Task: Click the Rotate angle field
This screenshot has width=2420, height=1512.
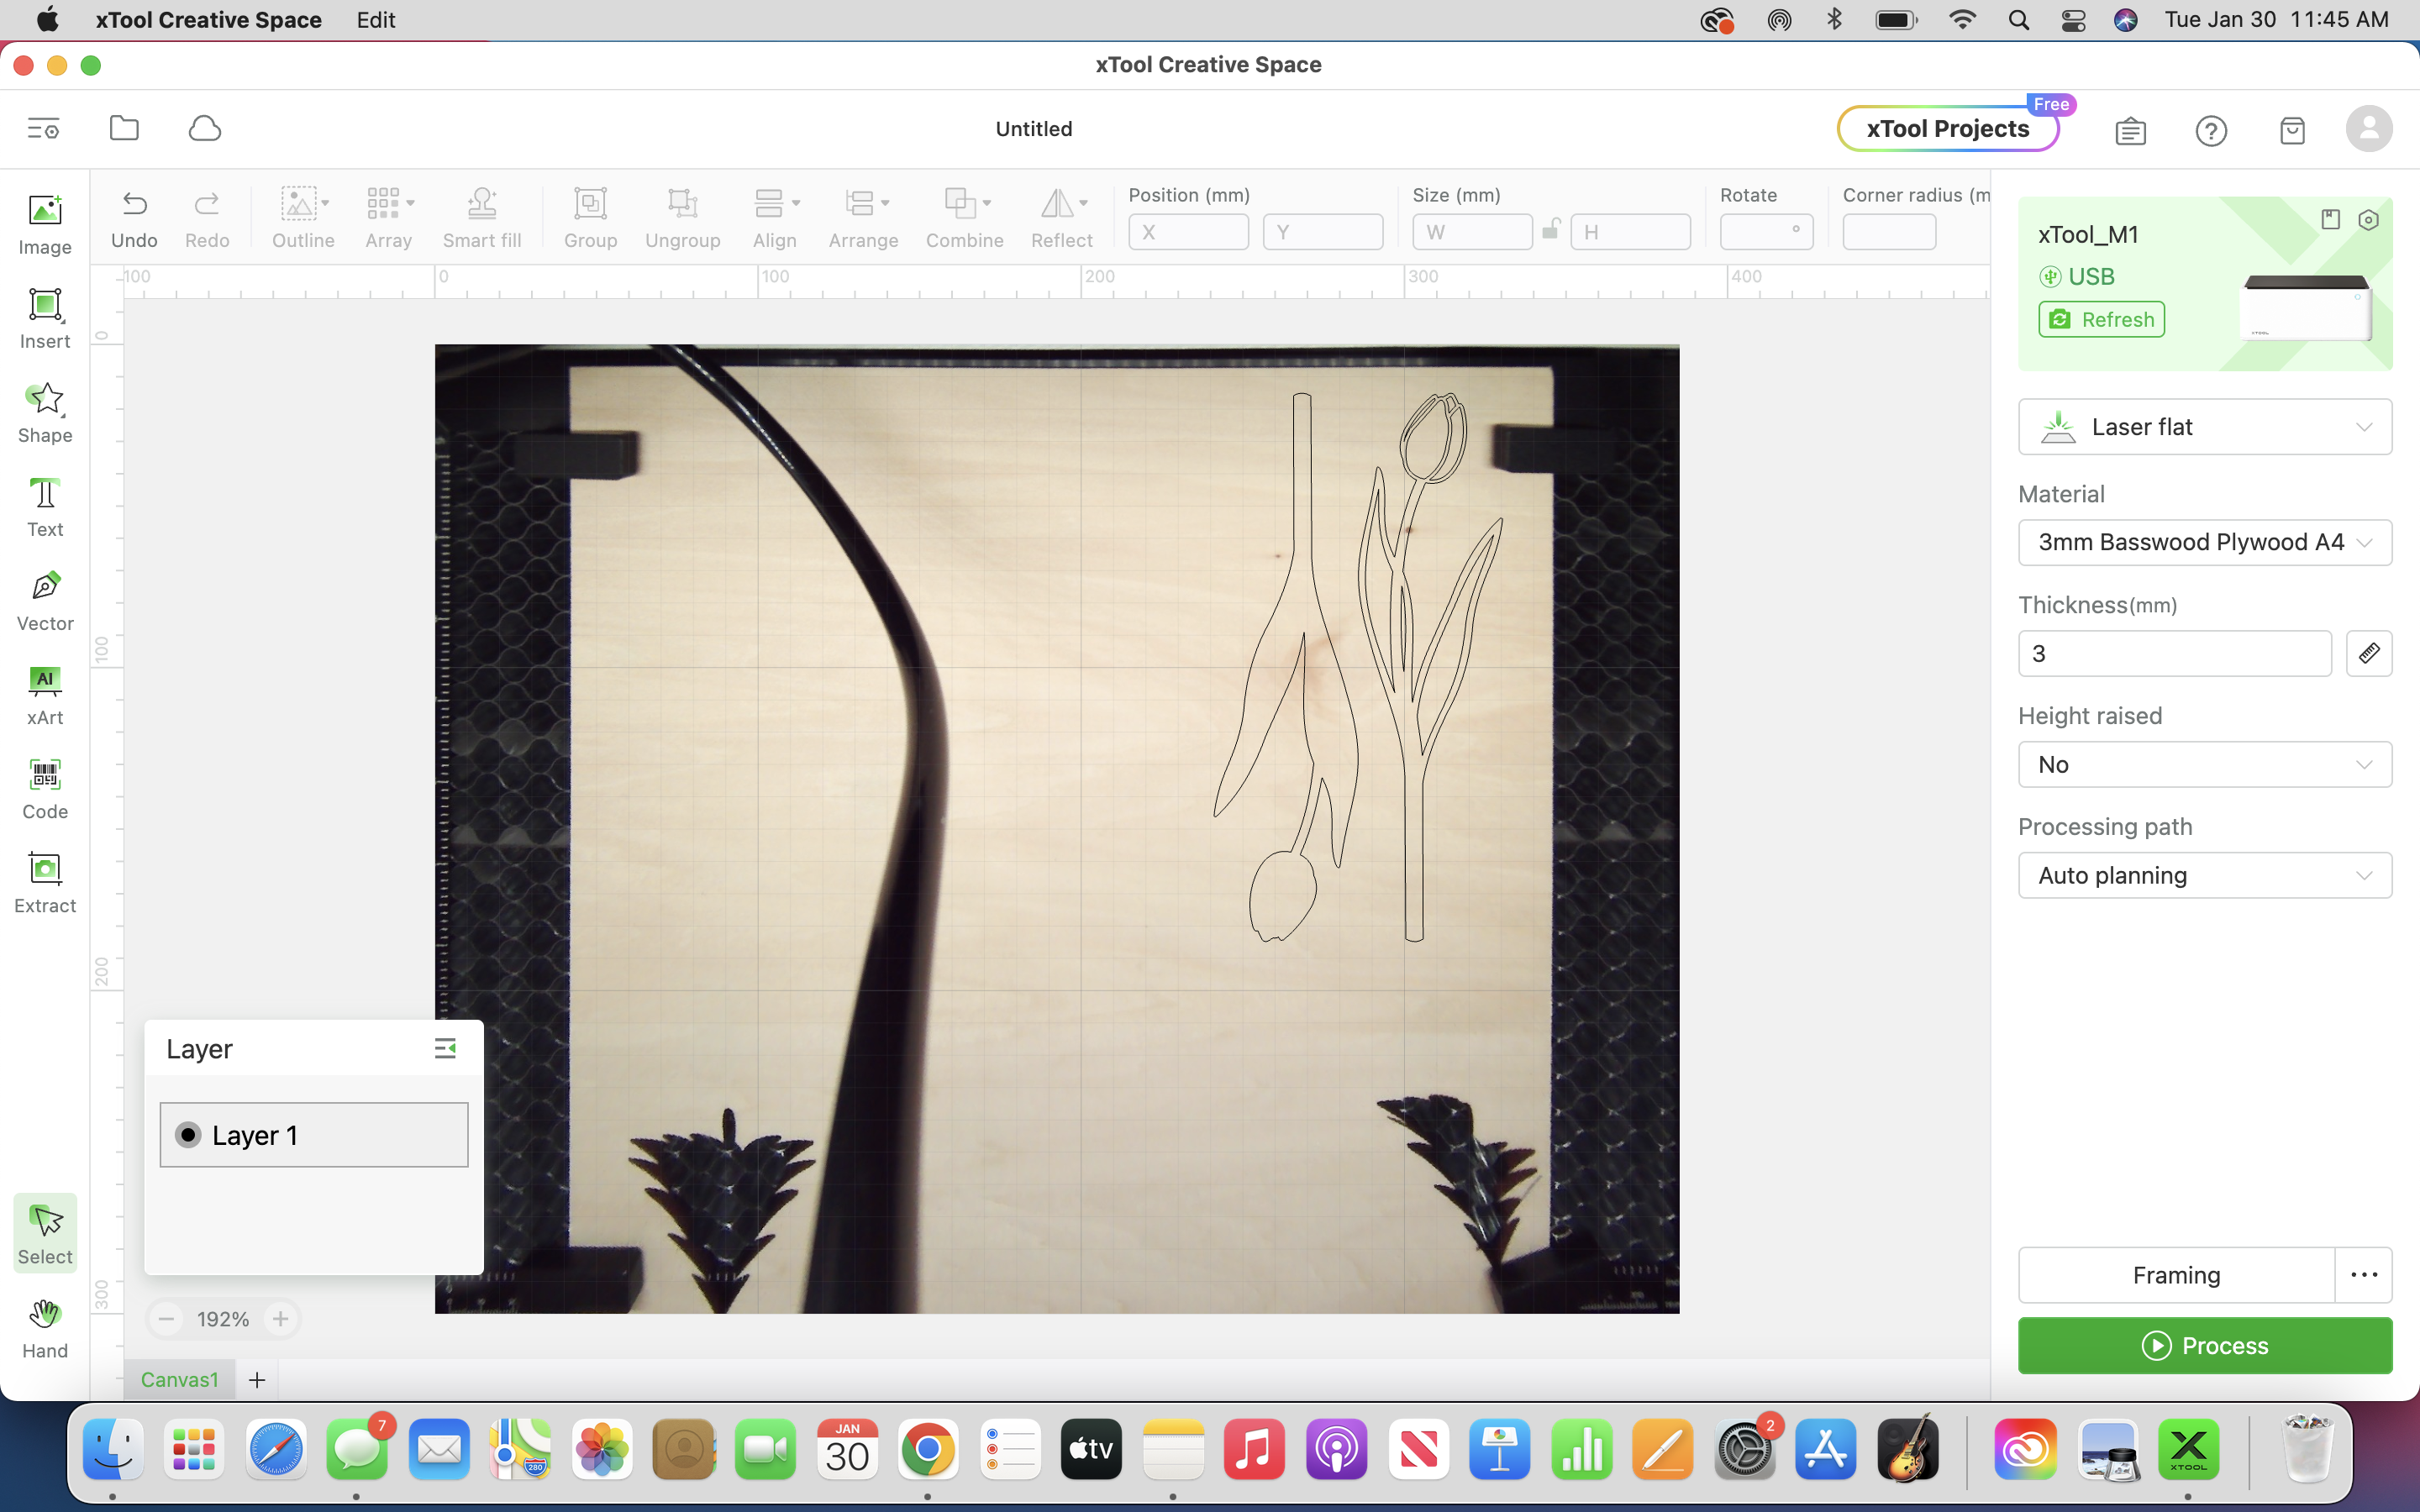Action: click(x=1766, y=232)
